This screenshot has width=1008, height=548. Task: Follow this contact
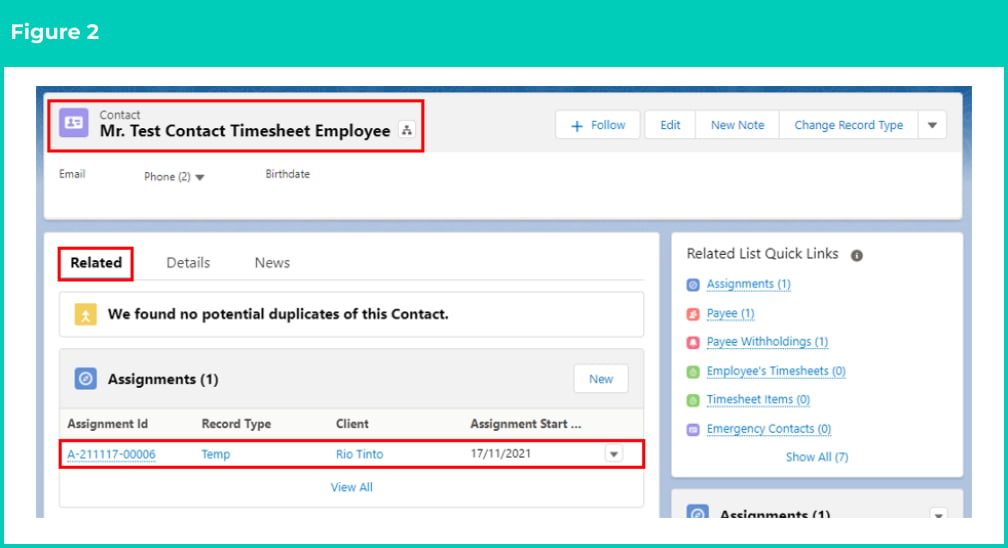[598, 125]
